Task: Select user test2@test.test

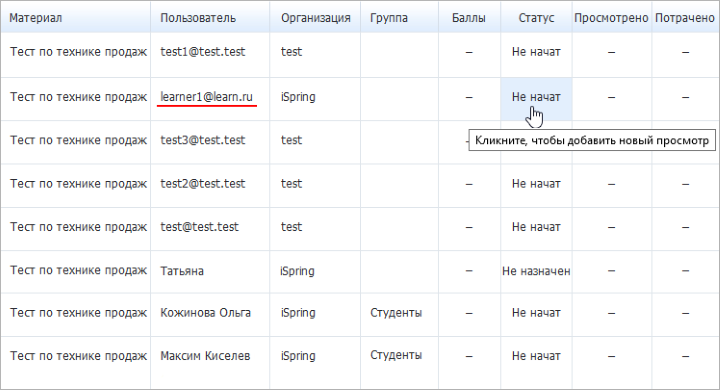Action: (x=202, y=184)
